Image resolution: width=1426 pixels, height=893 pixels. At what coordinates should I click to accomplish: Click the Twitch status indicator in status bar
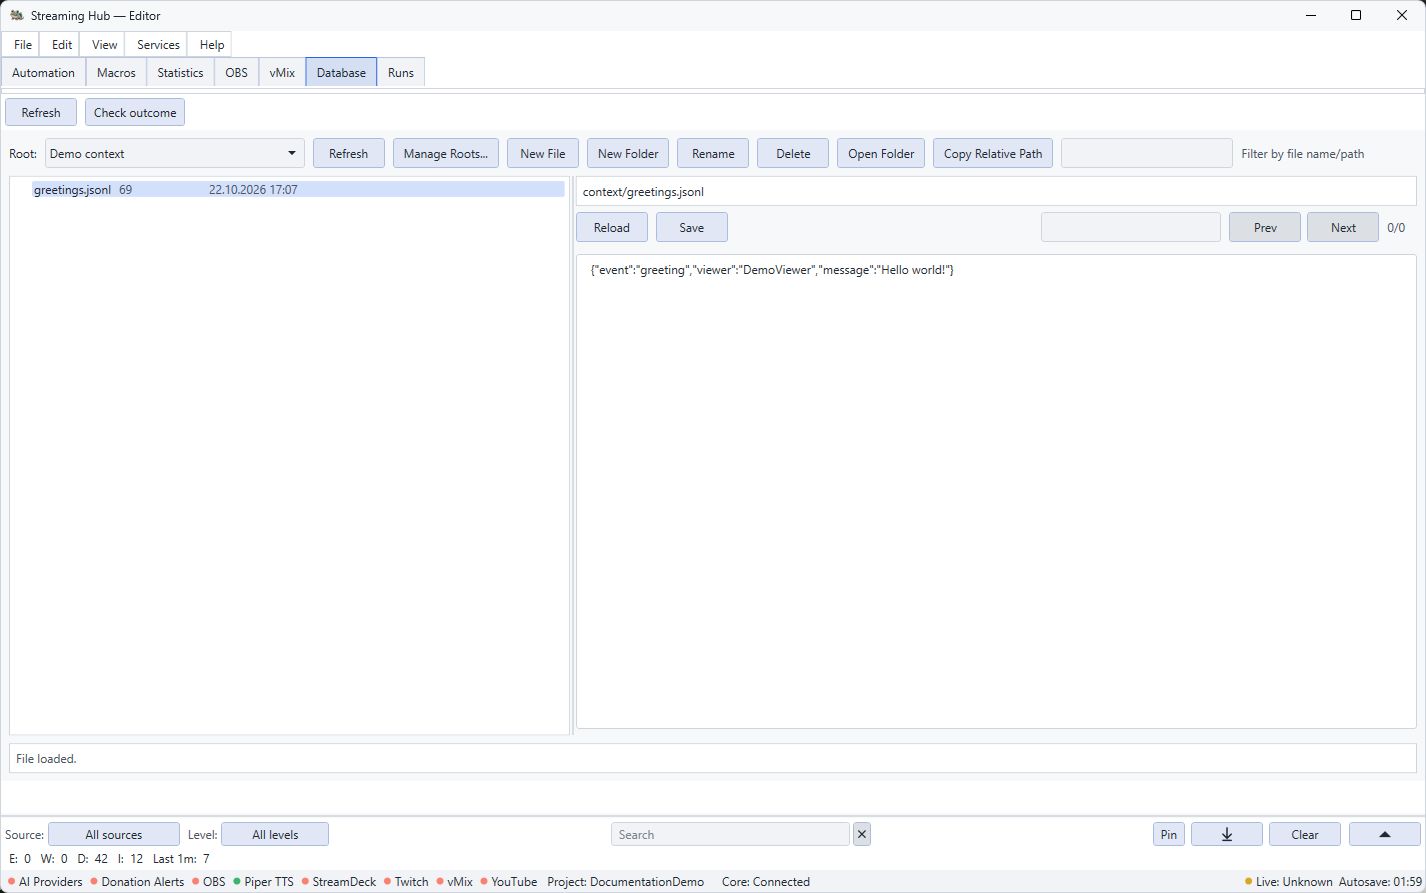406,881
